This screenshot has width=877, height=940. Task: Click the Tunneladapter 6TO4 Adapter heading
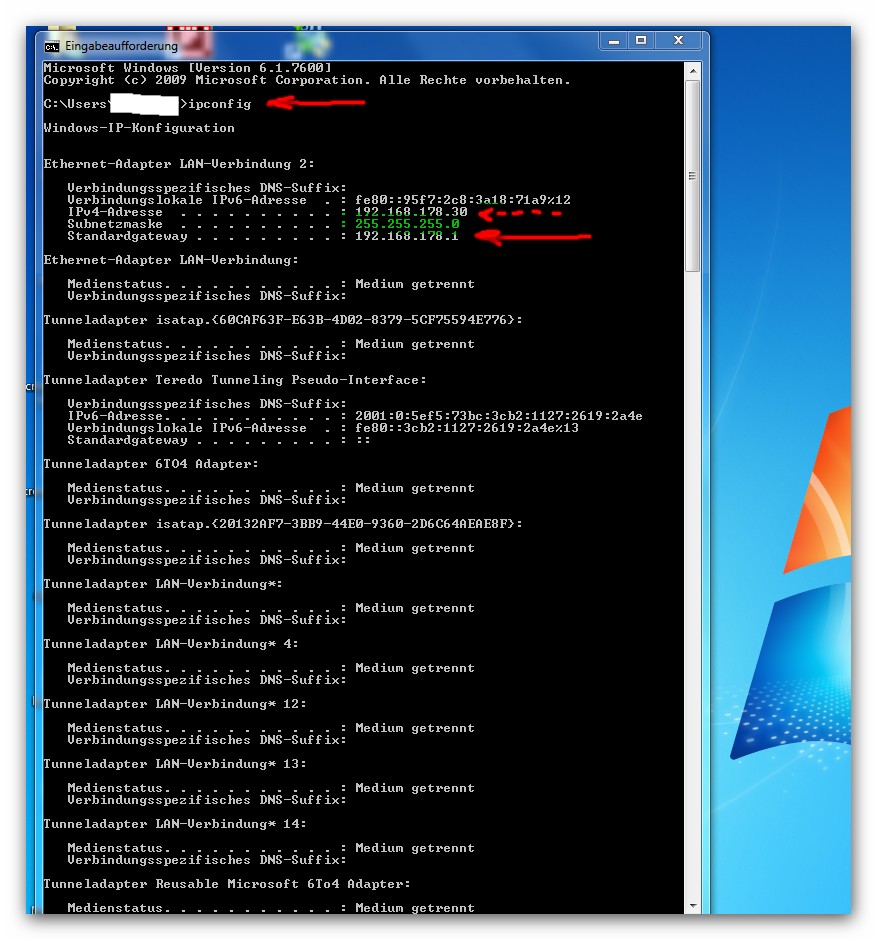tap(151, 463)
